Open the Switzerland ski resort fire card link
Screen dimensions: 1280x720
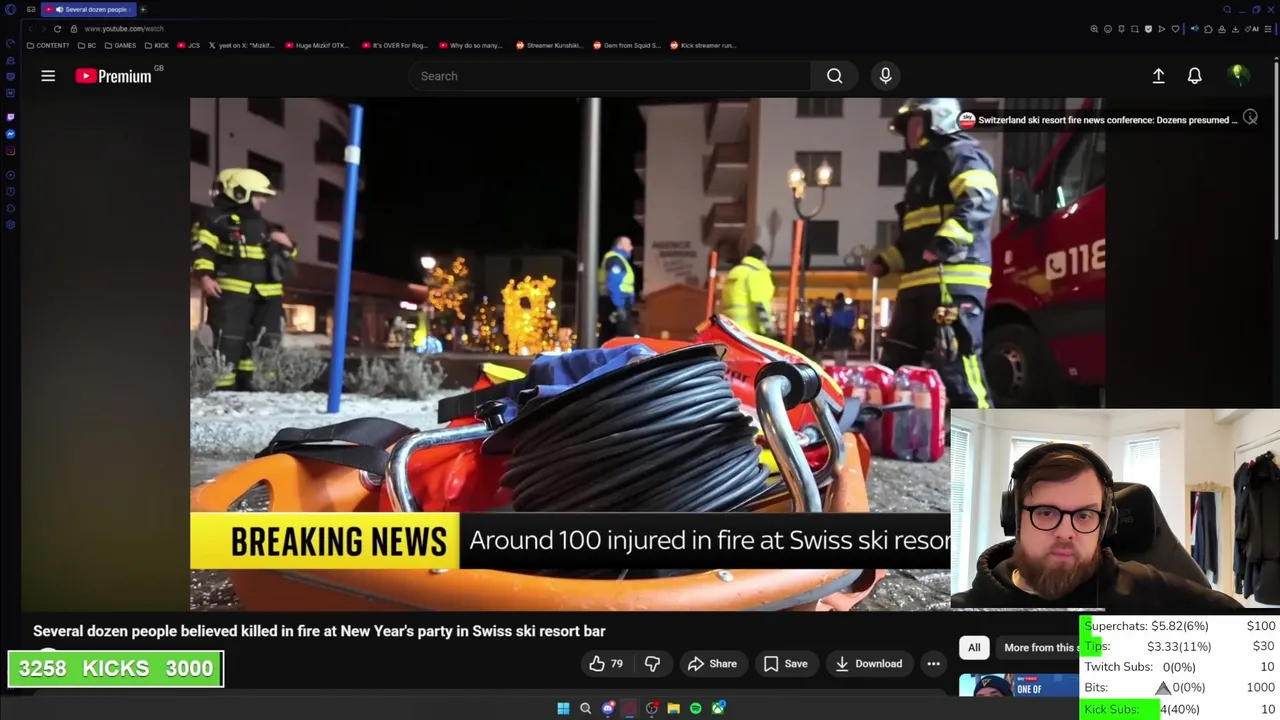click(x=1097, y=120)
